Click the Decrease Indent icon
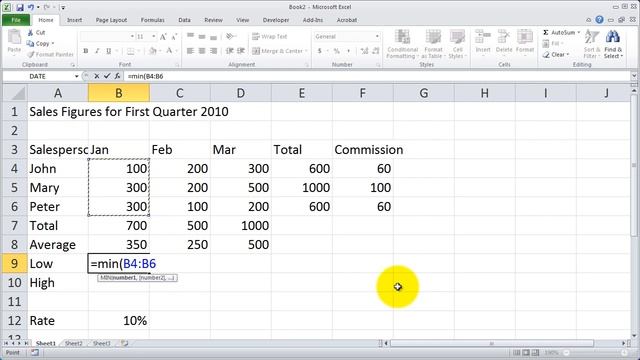Screen dimensions: 640x360 pos(230,51)
